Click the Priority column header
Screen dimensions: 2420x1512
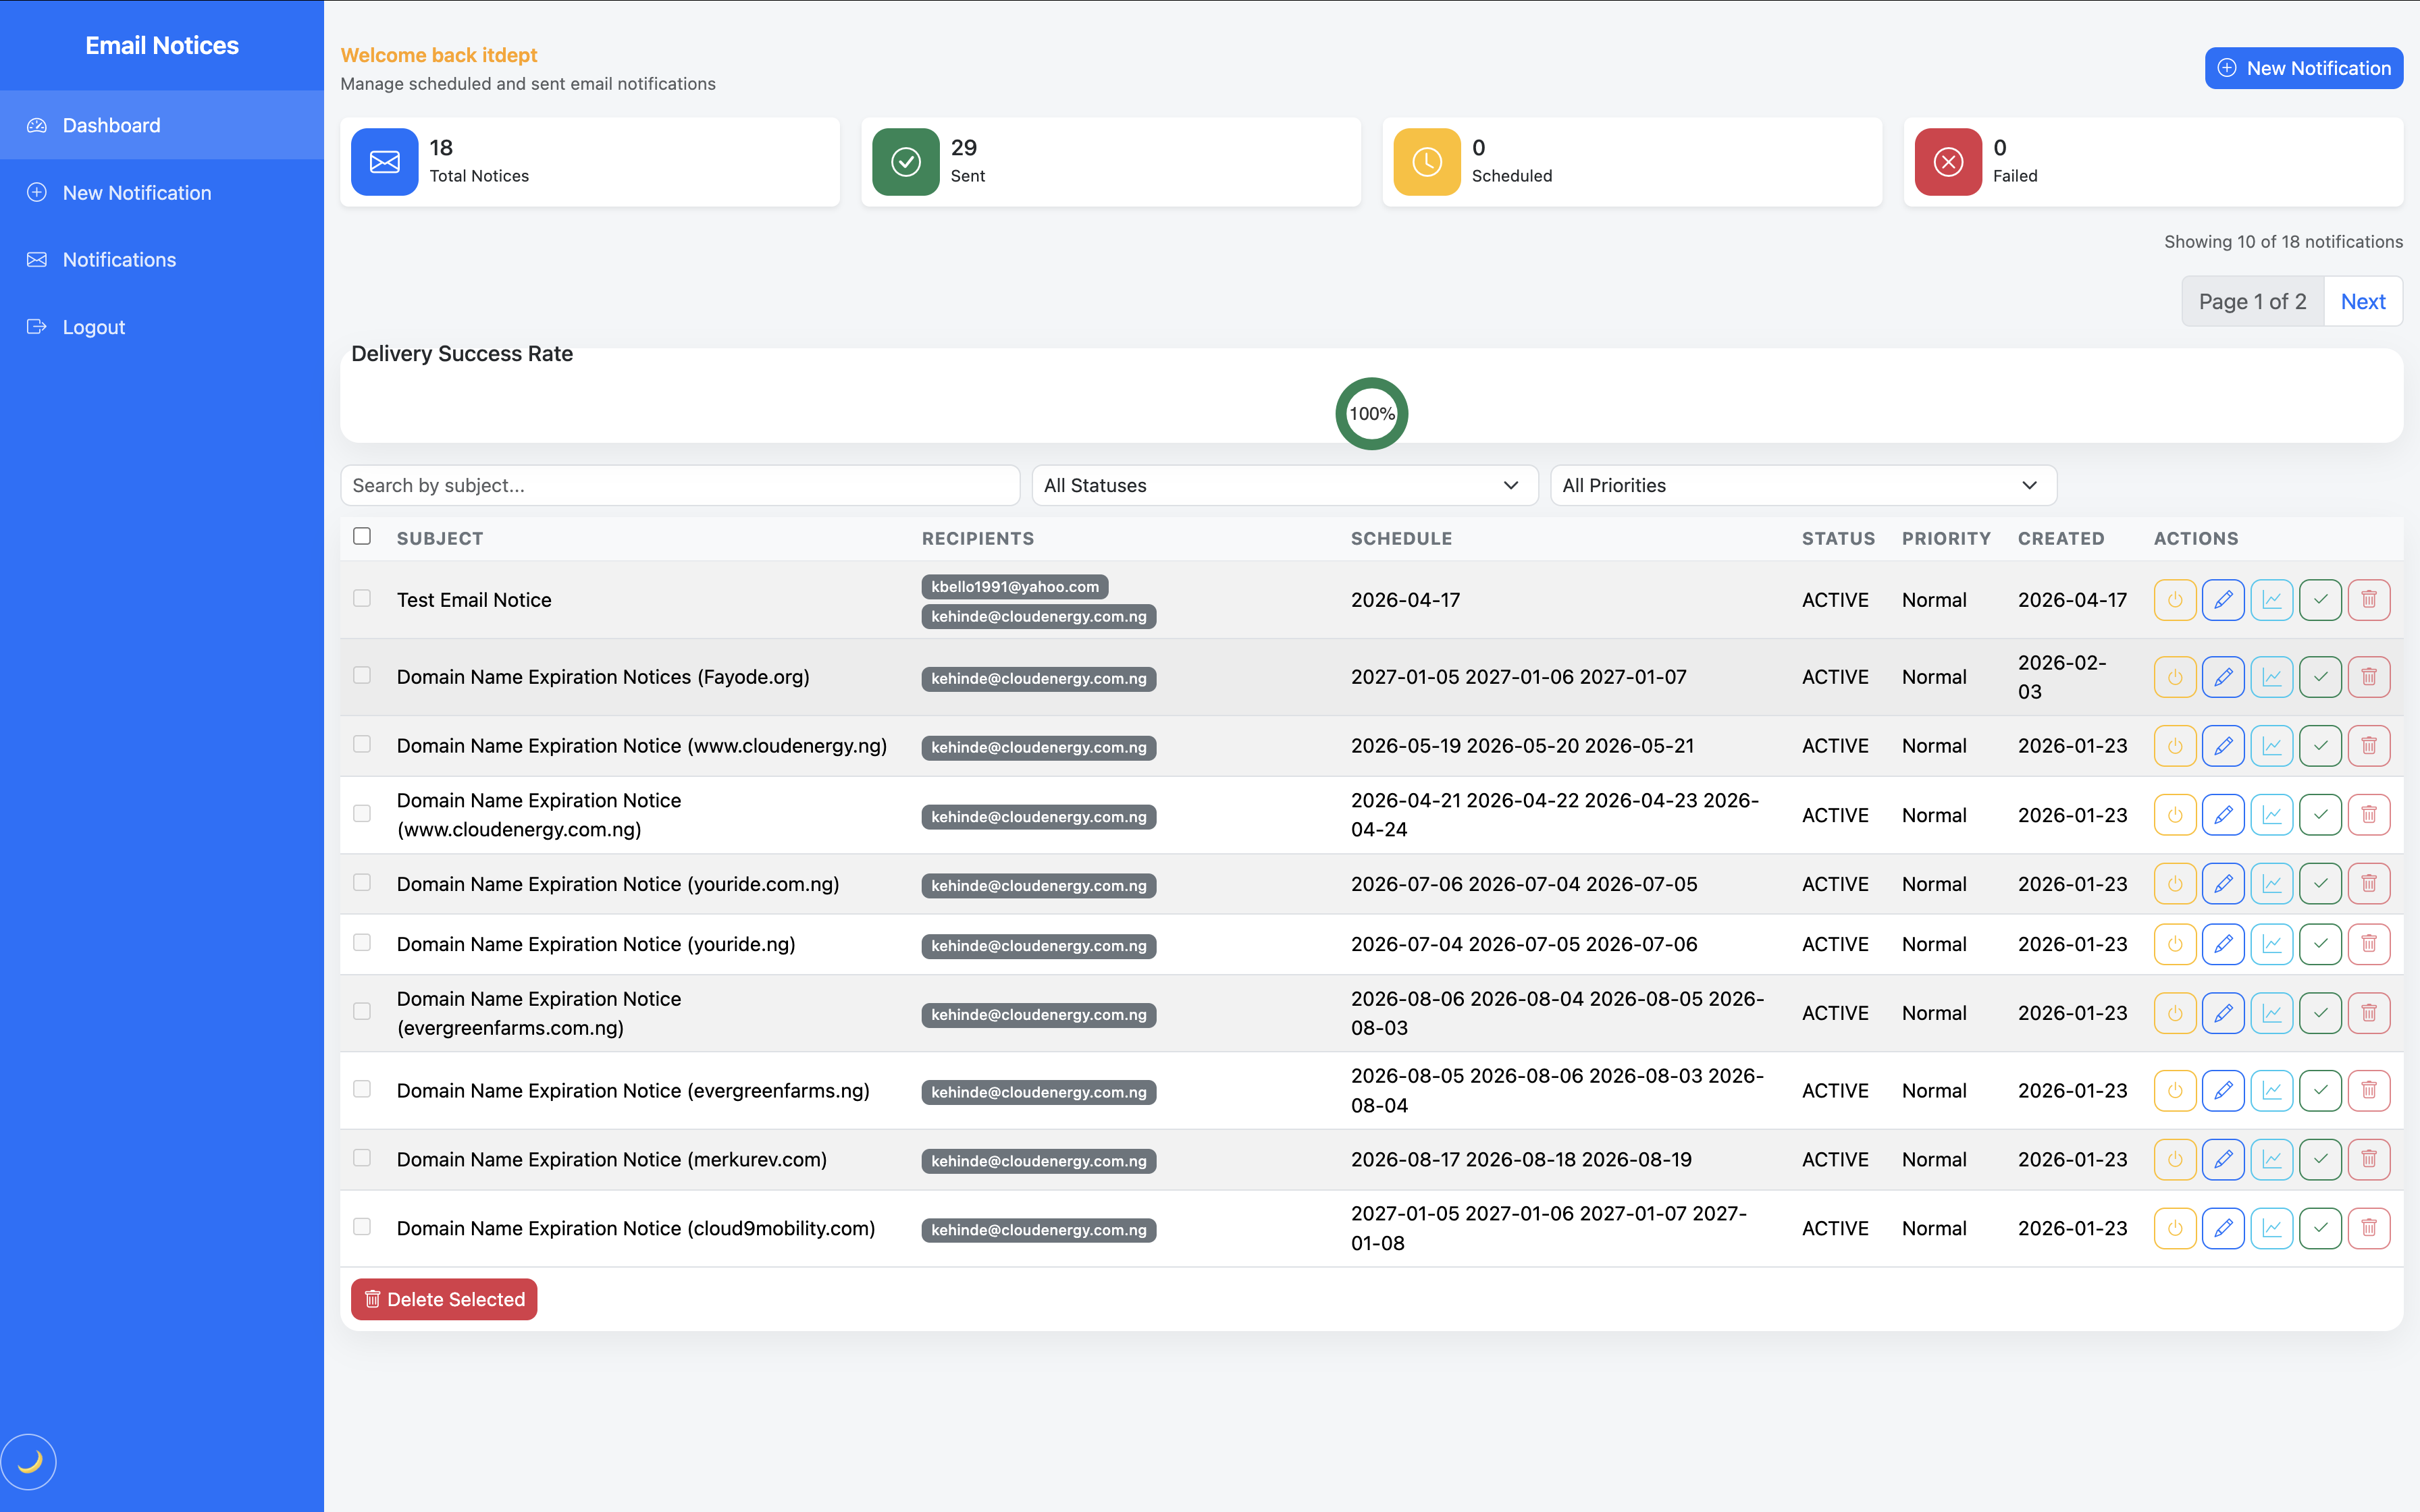[1945, 539]
